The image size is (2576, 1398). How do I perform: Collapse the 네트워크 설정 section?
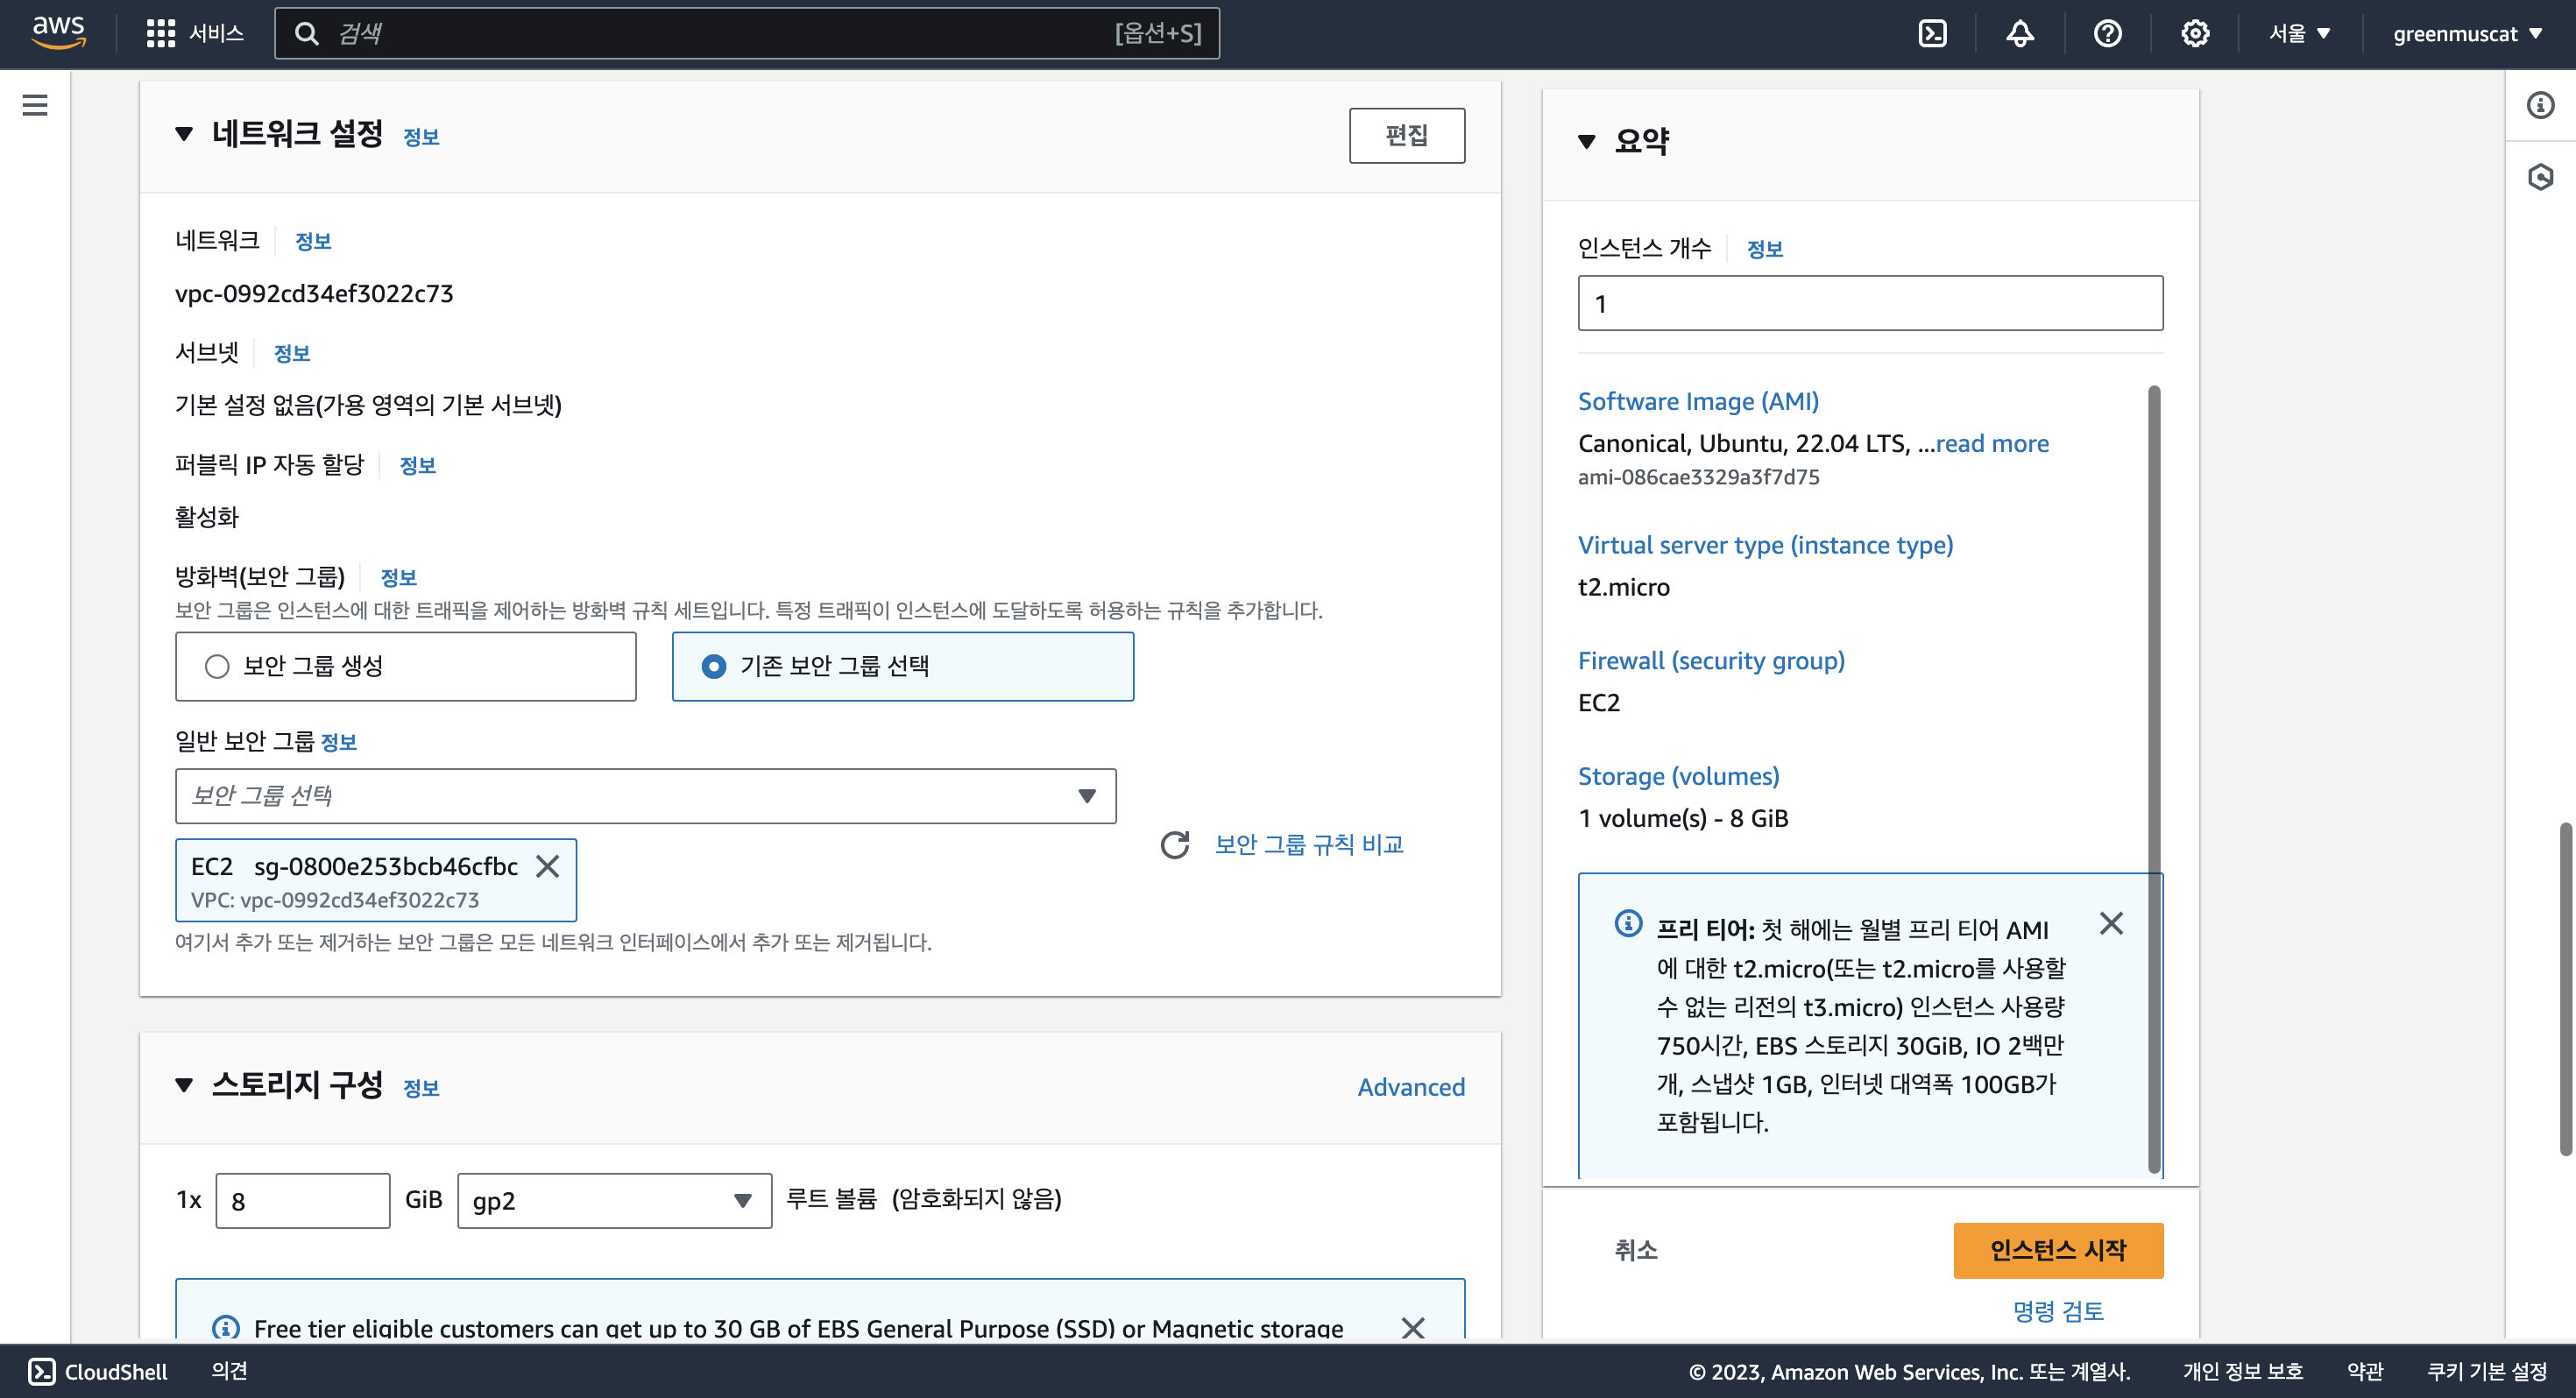[183, 134]
